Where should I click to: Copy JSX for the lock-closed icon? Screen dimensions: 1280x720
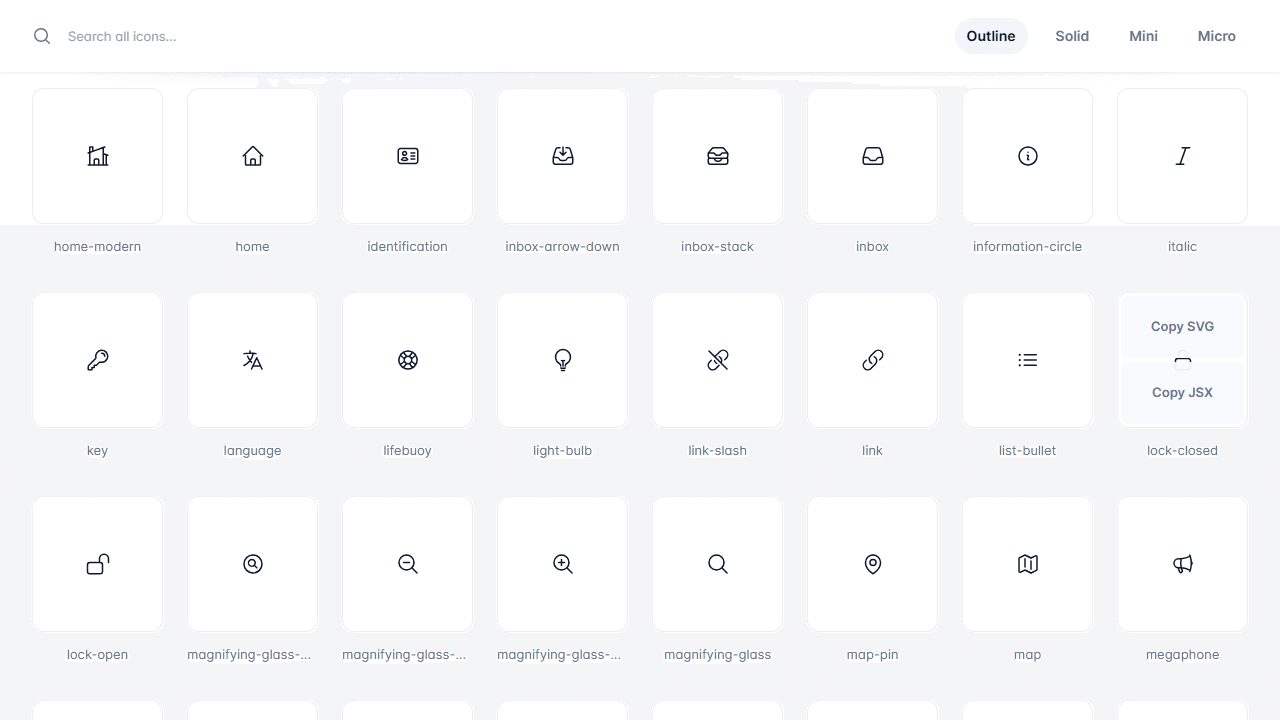pyautogui.click(x=1182, y=392)
